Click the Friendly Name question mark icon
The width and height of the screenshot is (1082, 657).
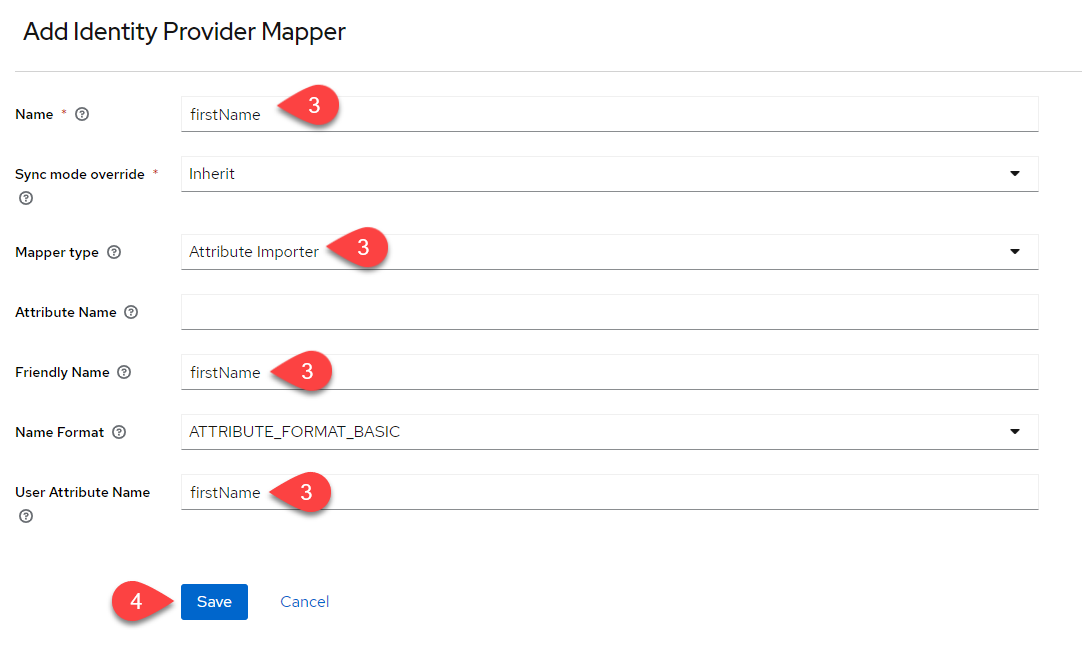(x=124, y=373)
